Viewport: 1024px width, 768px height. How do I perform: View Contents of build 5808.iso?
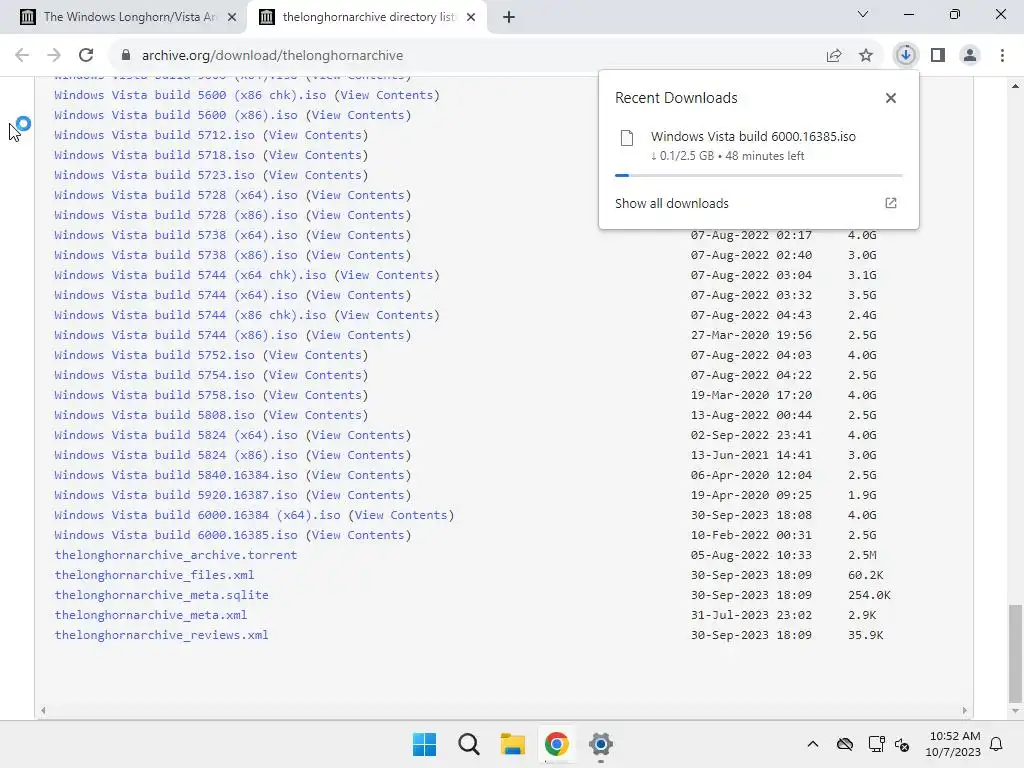(315, 415)
